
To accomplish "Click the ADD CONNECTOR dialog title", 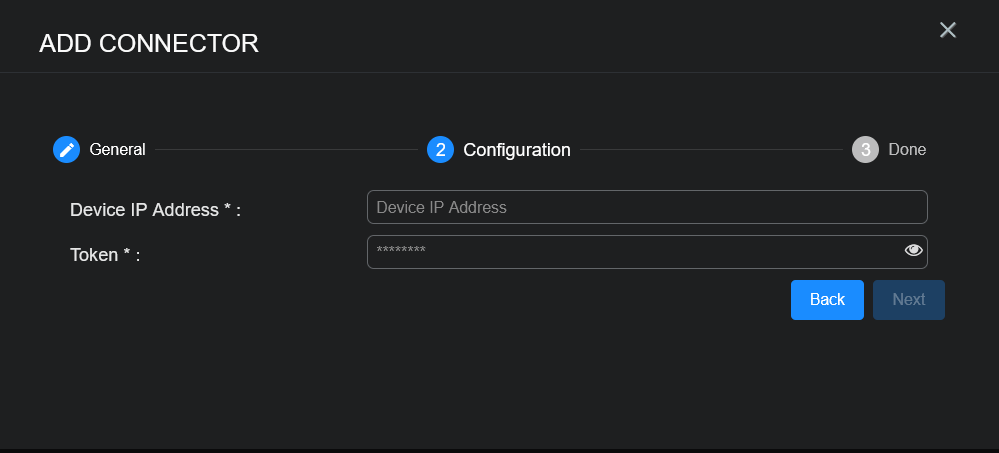I will tap(149, 43).
